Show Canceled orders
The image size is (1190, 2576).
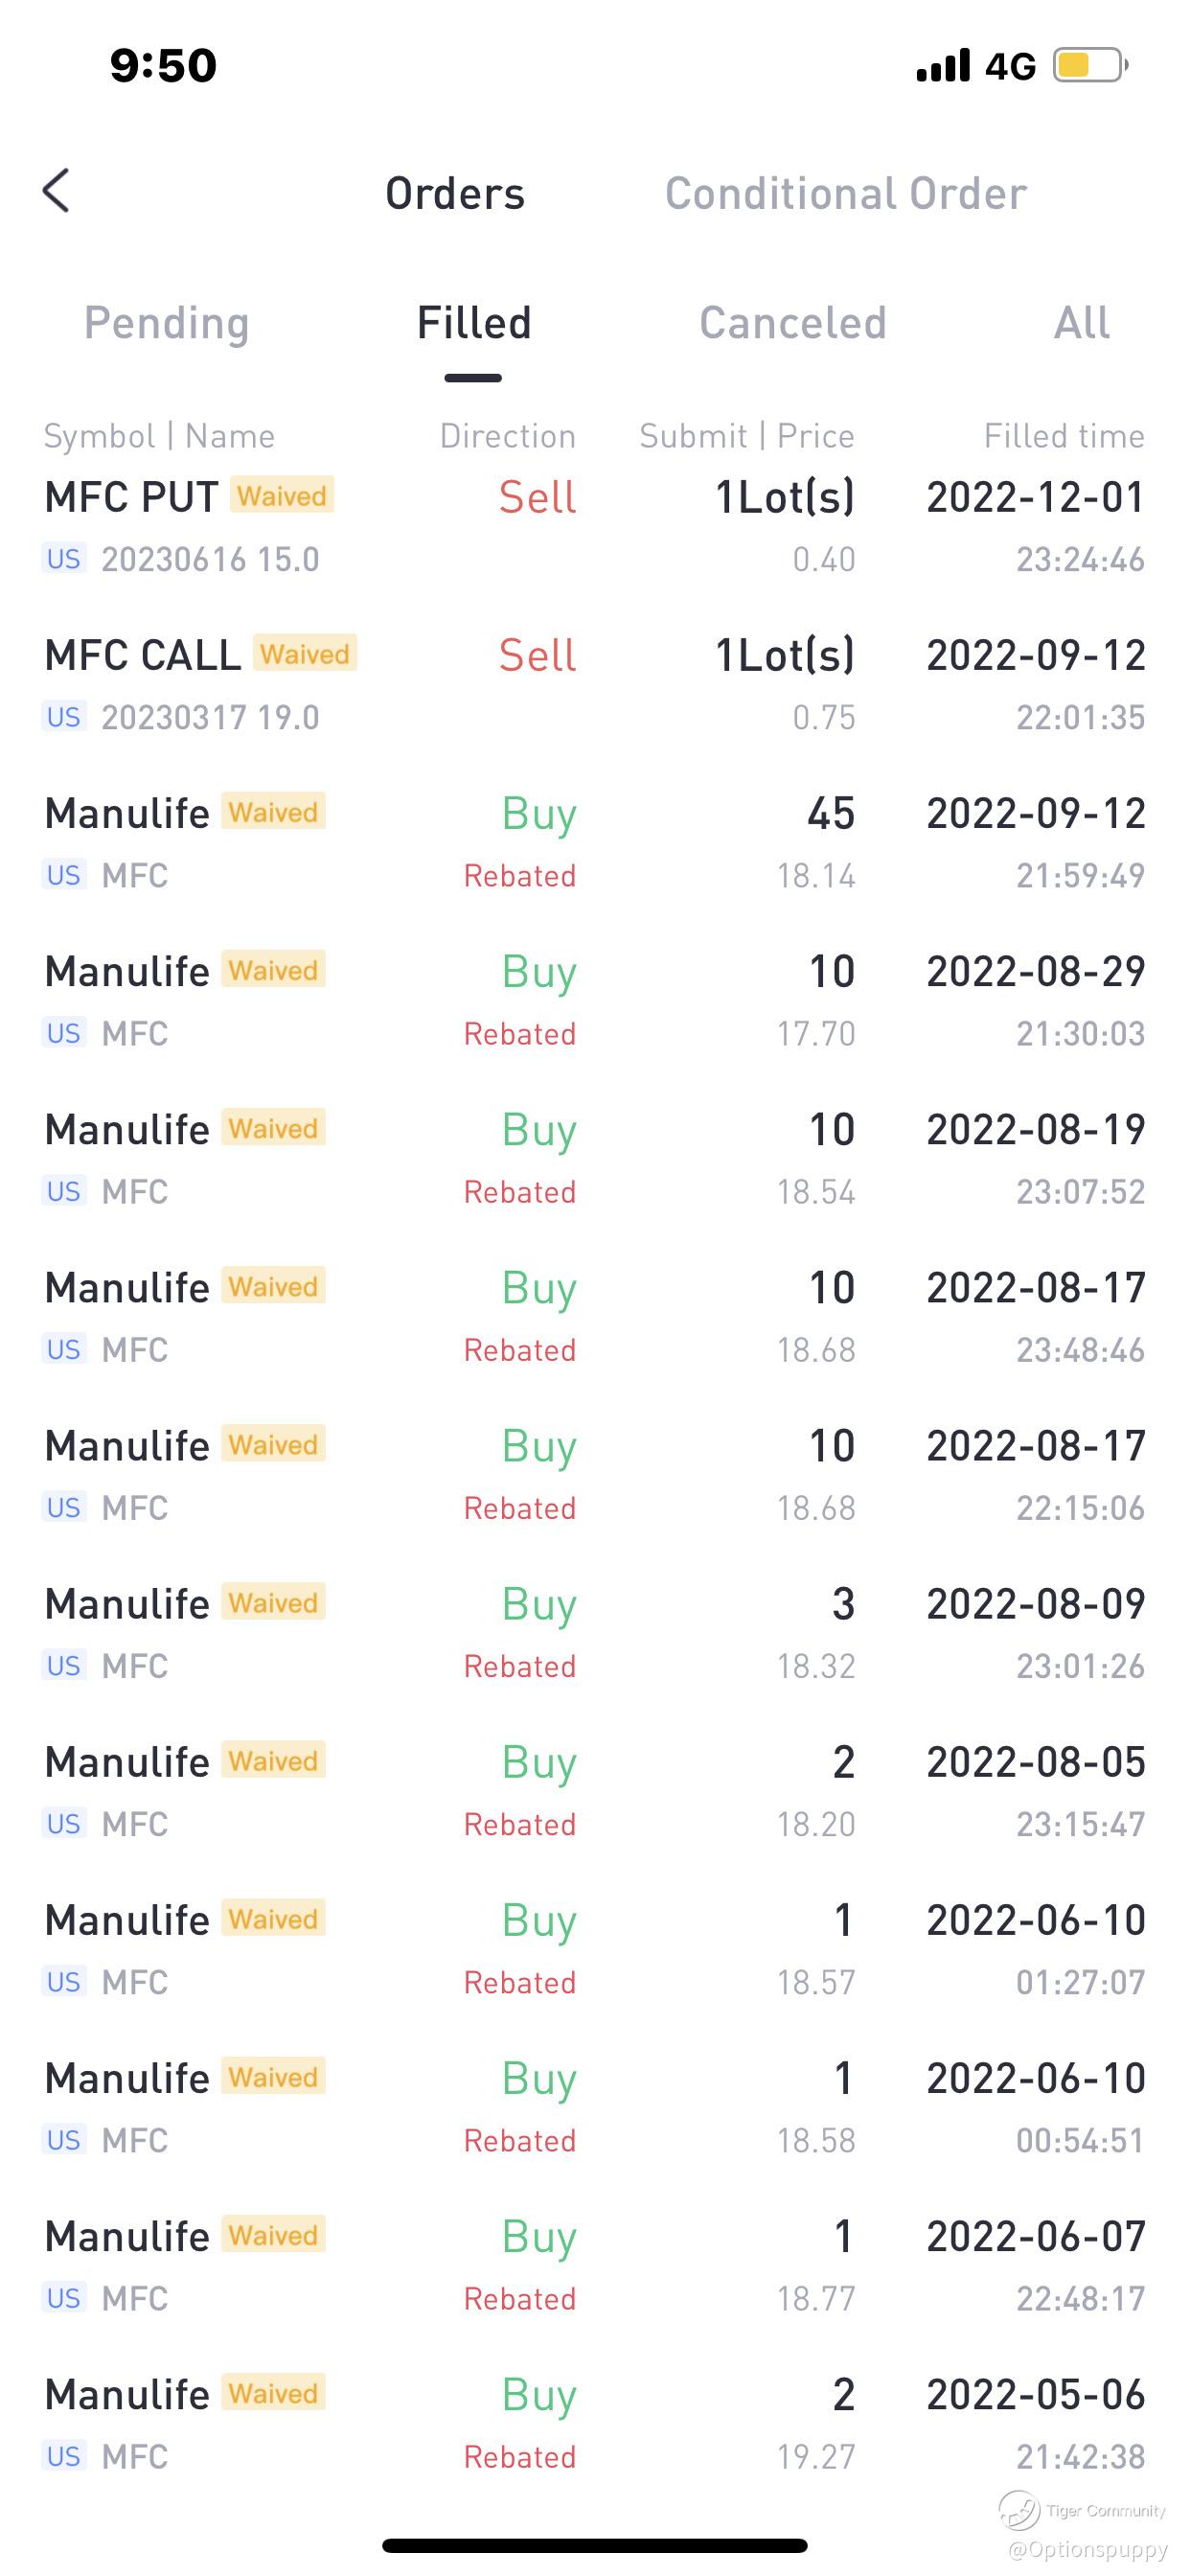tap(792, 323)
